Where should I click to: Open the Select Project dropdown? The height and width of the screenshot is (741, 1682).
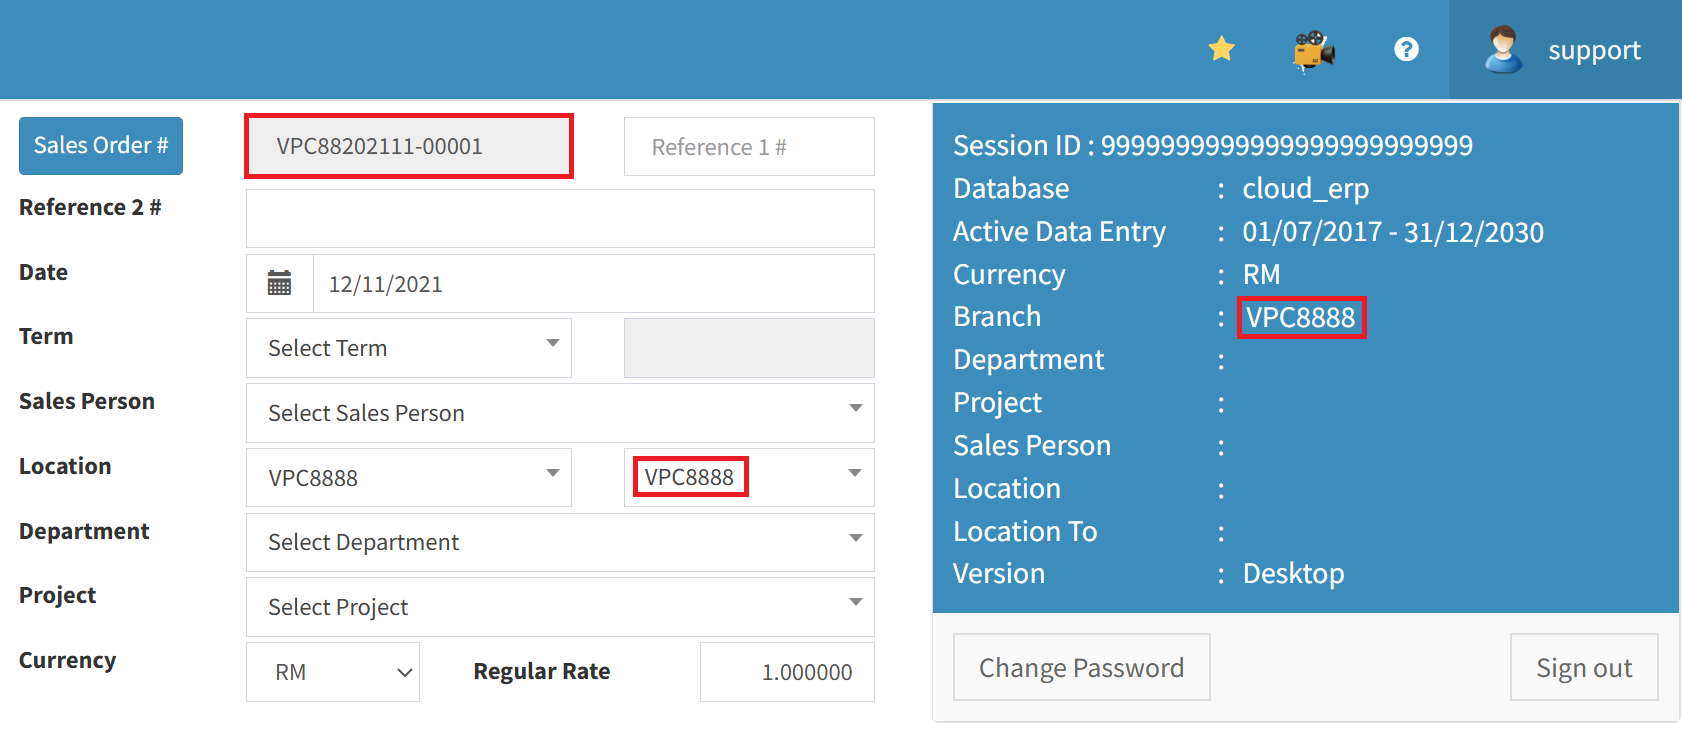[x=560, y=607]
